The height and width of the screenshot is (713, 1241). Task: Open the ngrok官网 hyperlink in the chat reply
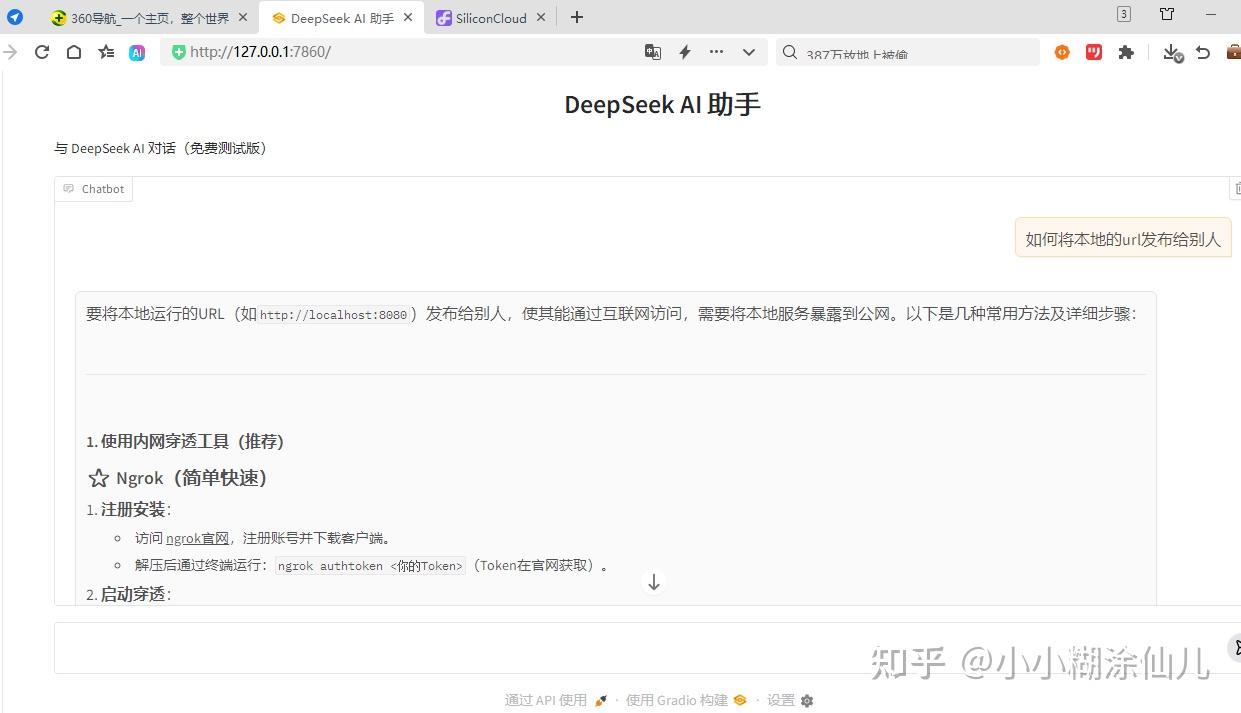(196, 537)
